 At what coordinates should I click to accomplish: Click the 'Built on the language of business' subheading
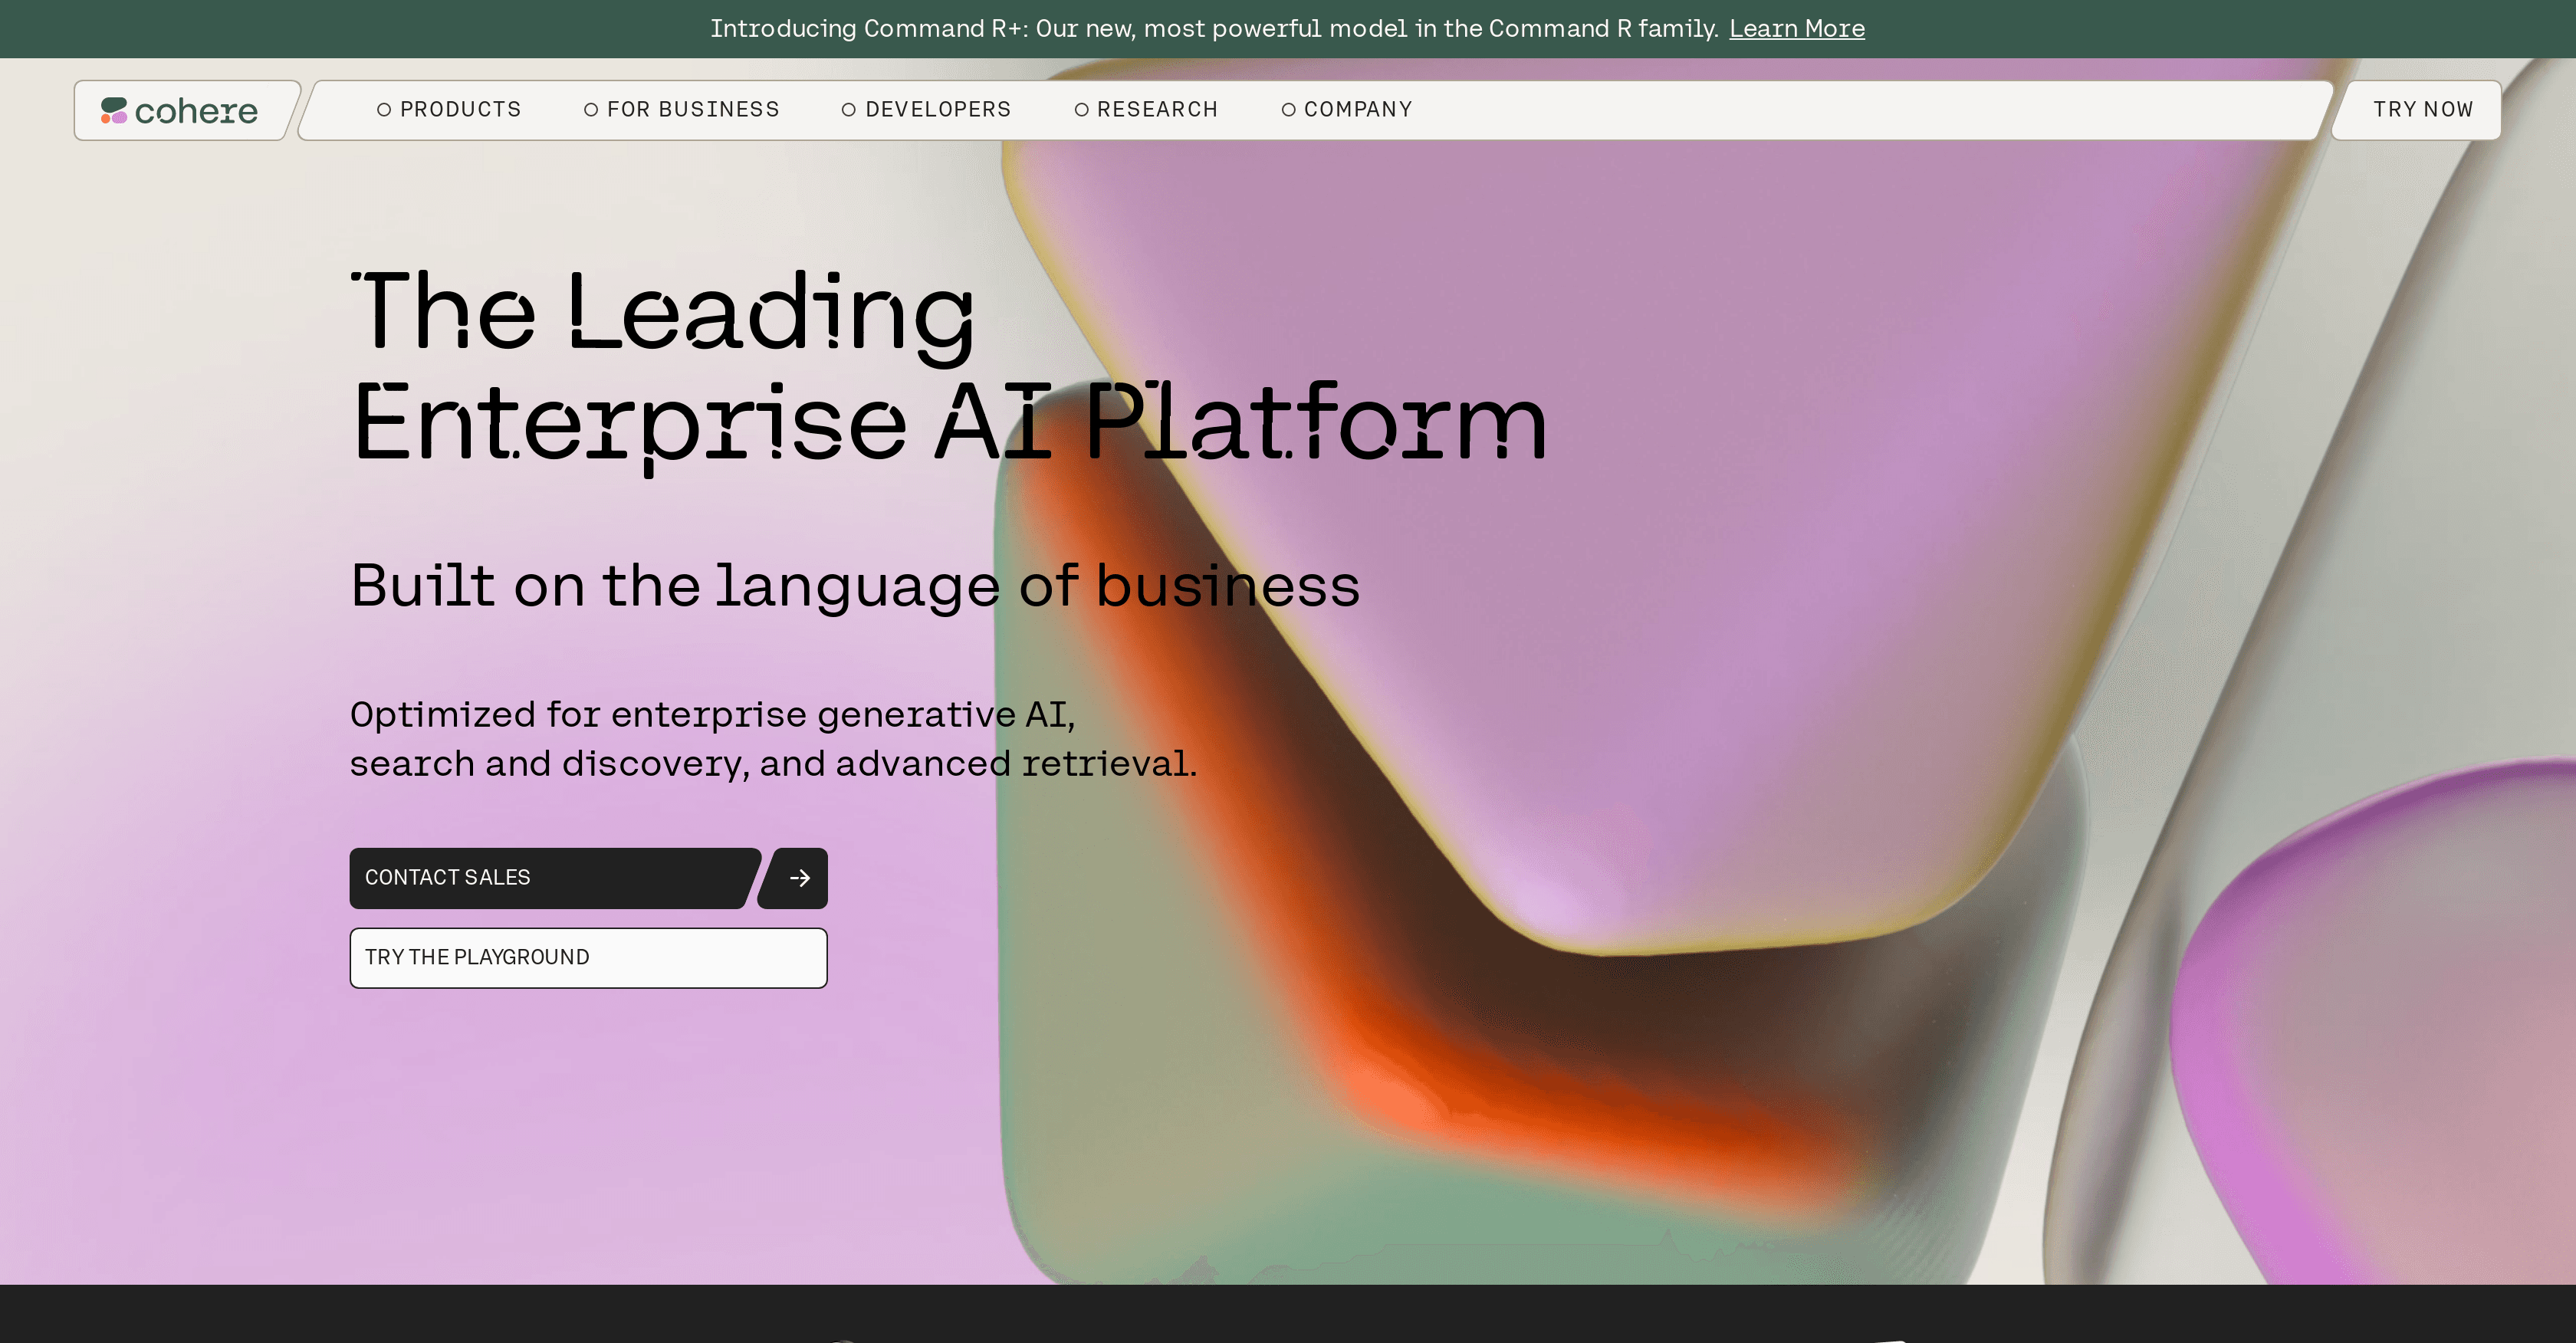[x=855, y=585]
